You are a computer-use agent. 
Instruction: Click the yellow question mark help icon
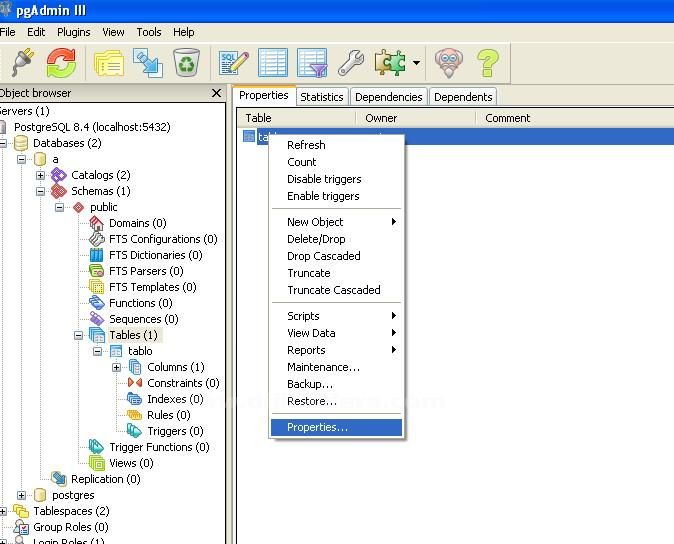click(x=488, y=63)
